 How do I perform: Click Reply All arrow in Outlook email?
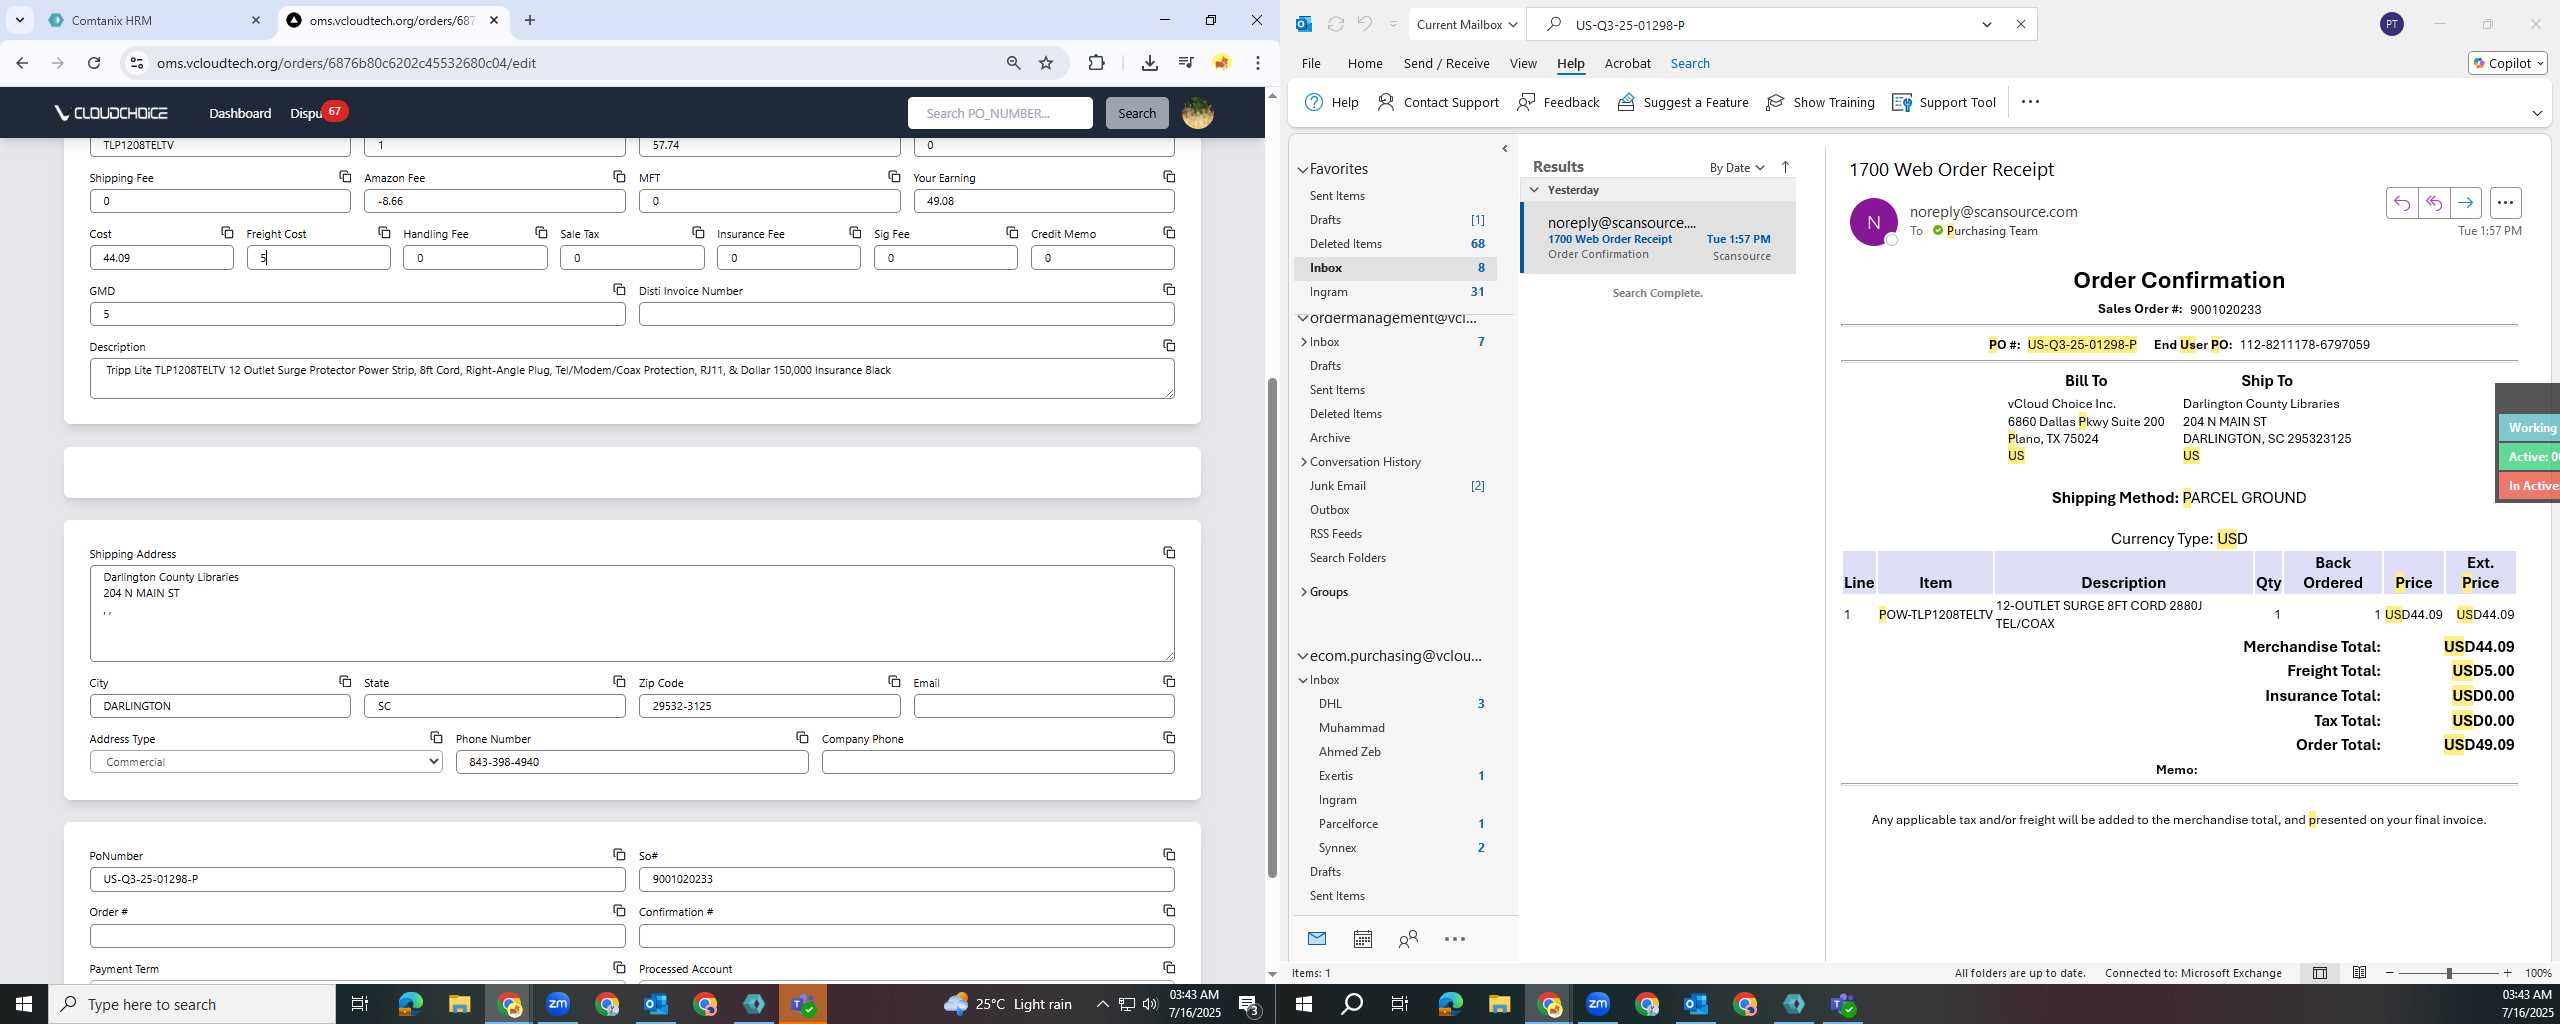(2434, 203)
